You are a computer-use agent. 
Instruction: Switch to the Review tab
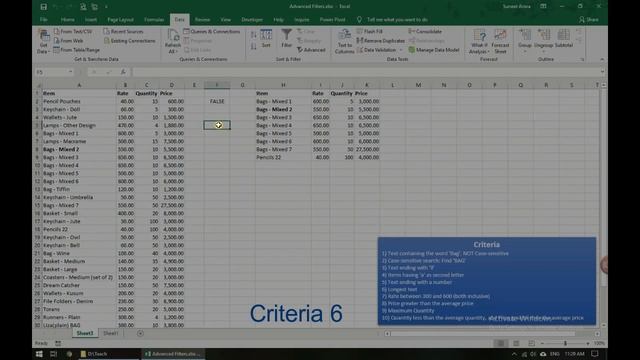tap(202, 20)
